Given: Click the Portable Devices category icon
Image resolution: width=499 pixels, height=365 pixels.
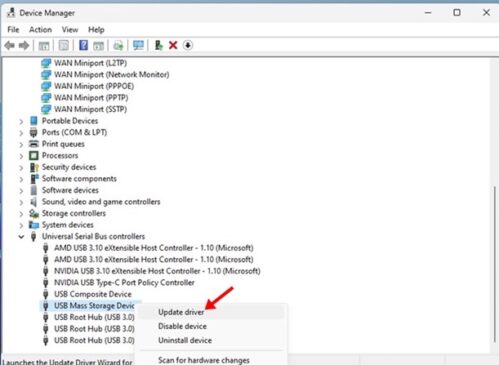Looking at the screenshot, I should [34, 121].
